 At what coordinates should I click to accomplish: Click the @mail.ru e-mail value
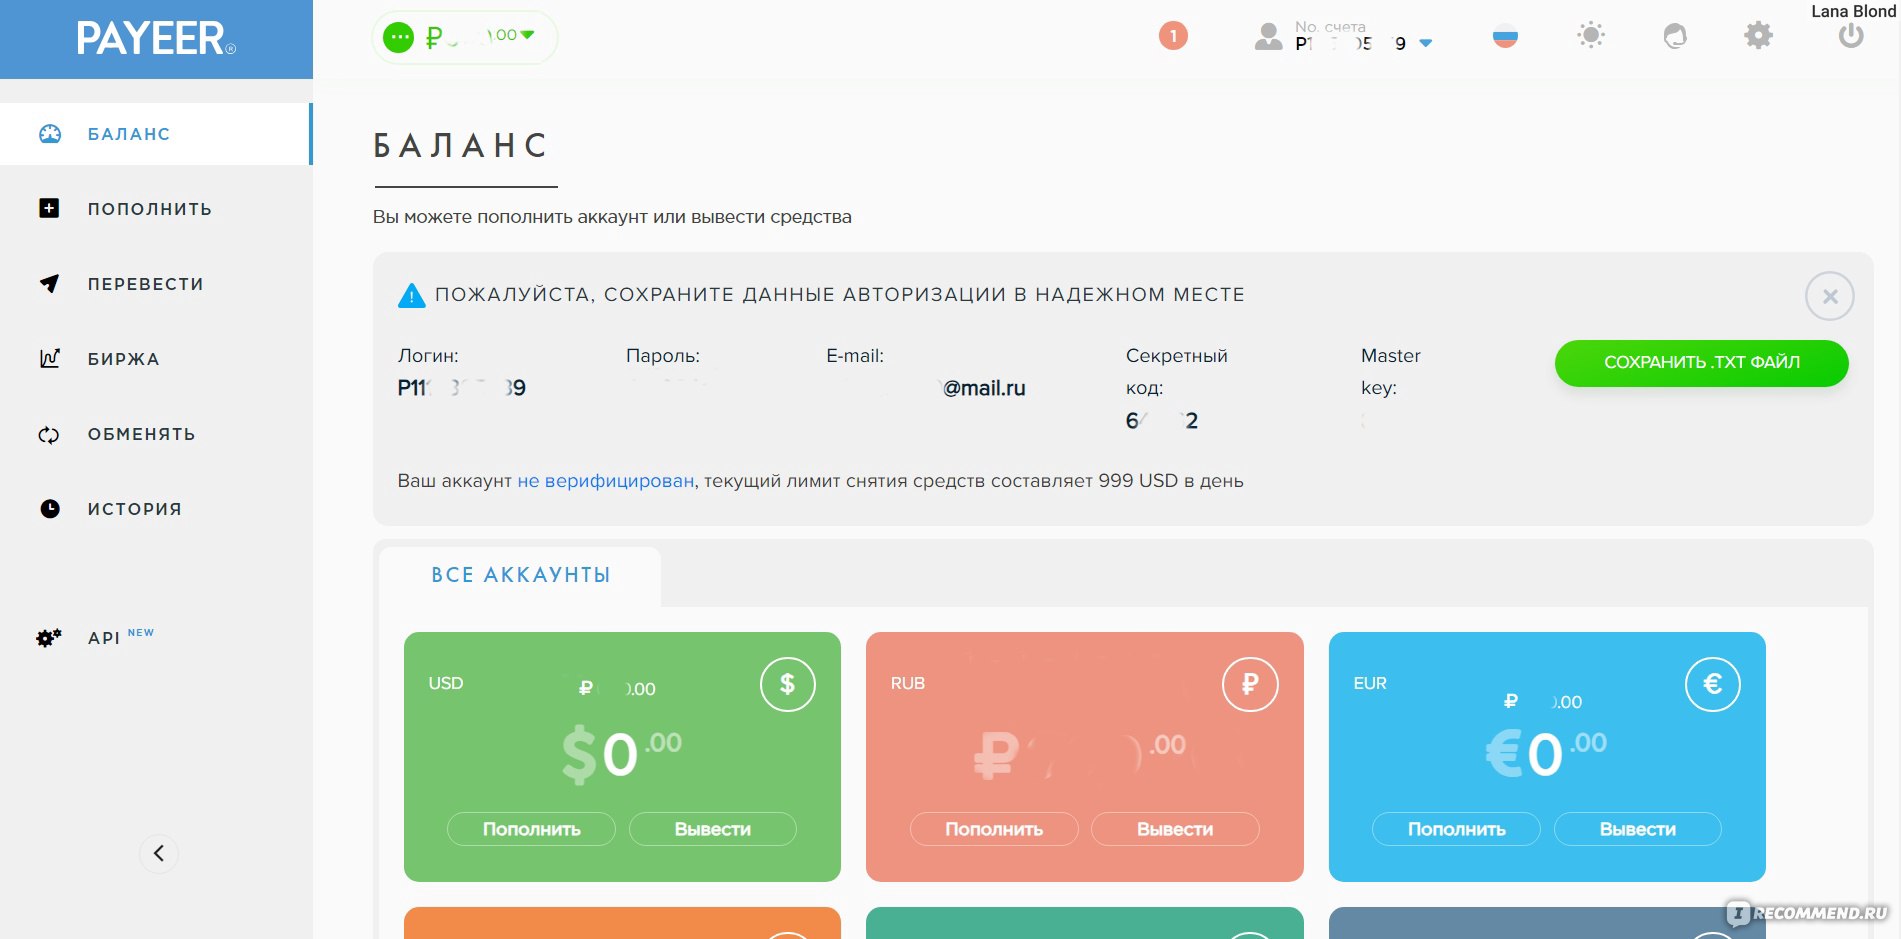(x=984, y=388)
